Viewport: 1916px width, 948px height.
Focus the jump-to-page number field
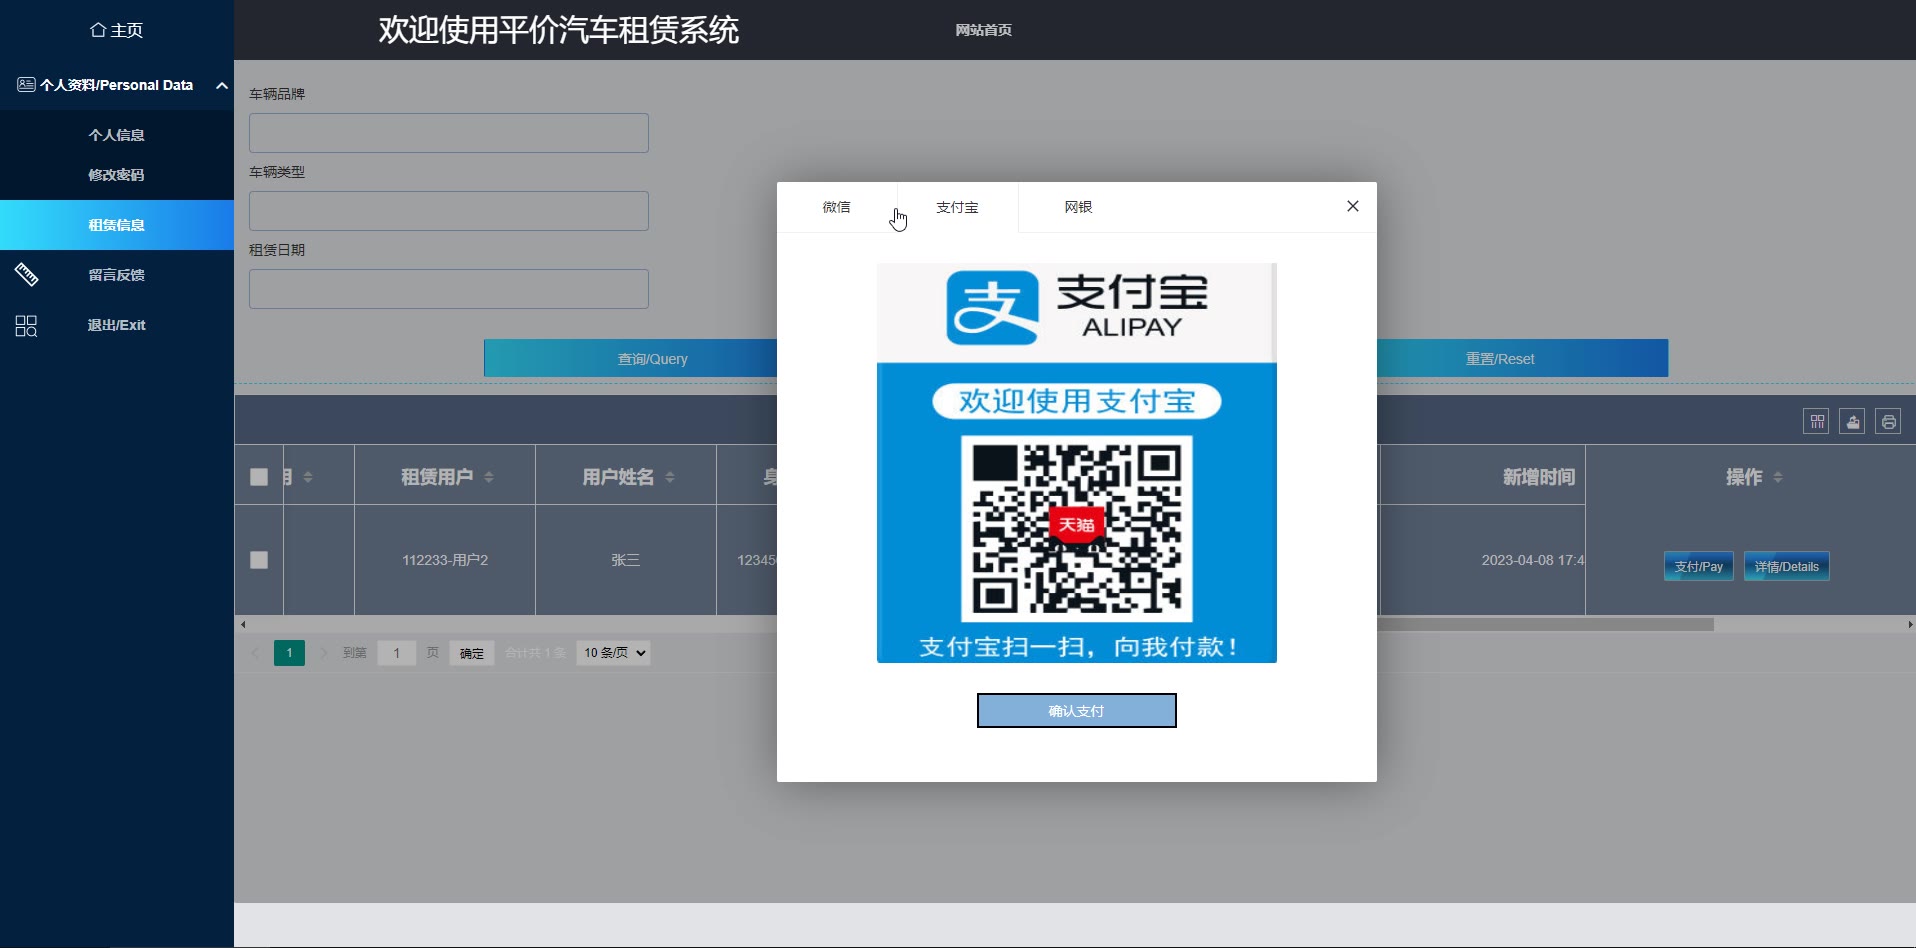(397, 653)
